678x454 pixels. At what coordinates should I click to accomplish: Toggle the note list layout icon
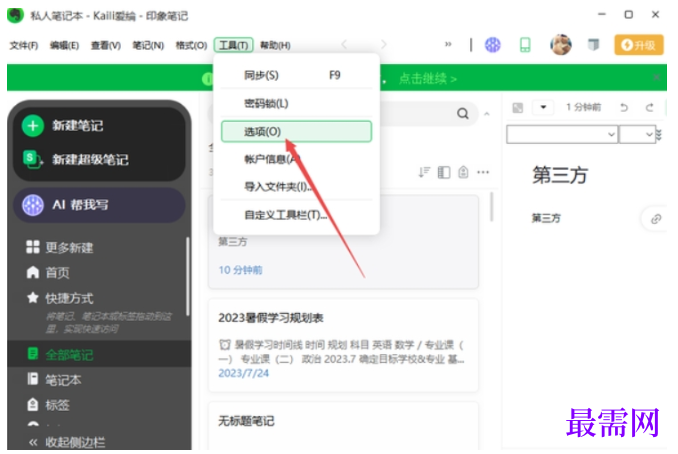click(444, 172)
